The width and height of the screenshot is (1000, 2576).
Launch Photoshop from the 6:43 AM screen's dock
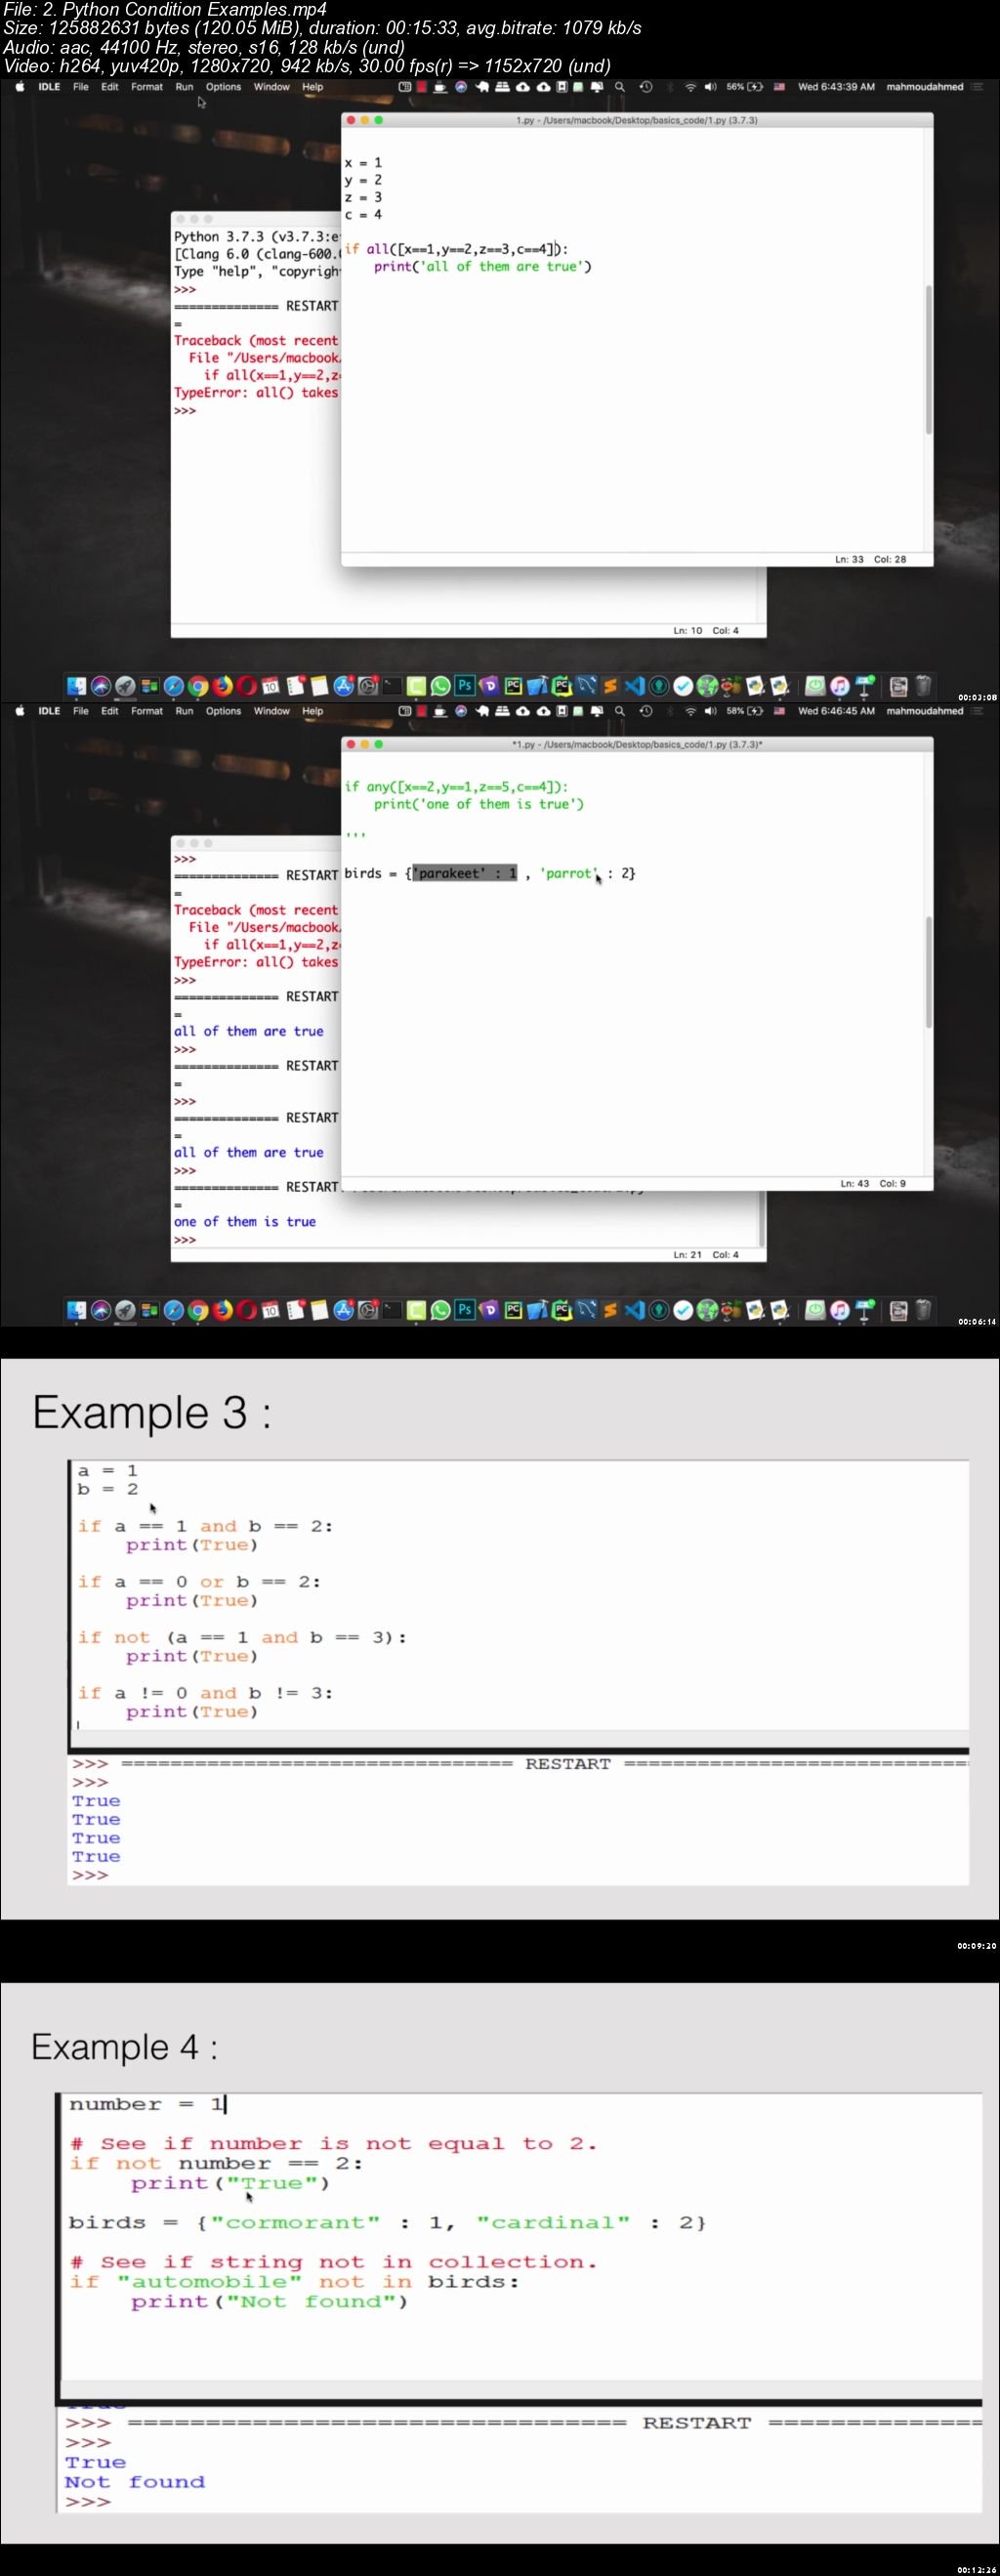click(464, 685)
